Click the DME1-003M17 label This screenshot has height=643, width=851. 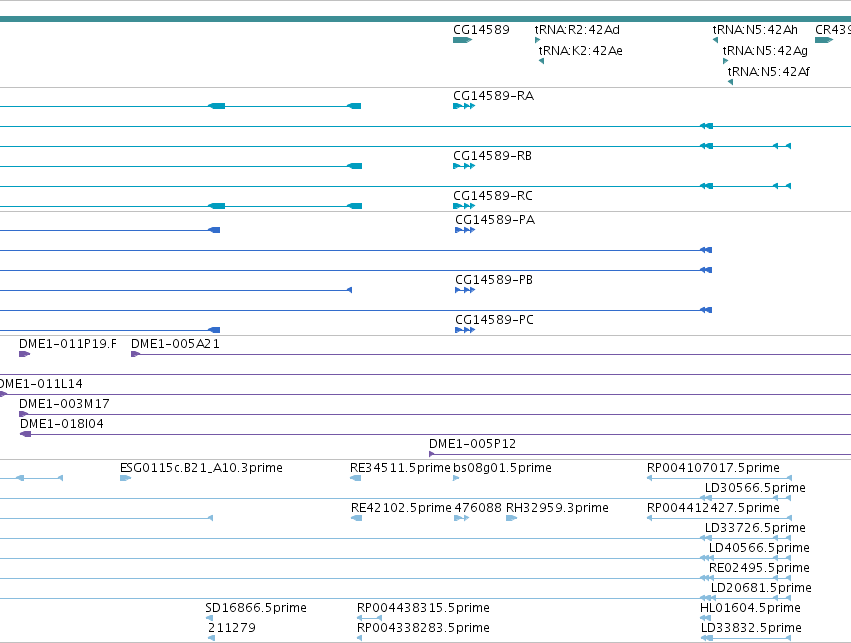coord(64,404)
